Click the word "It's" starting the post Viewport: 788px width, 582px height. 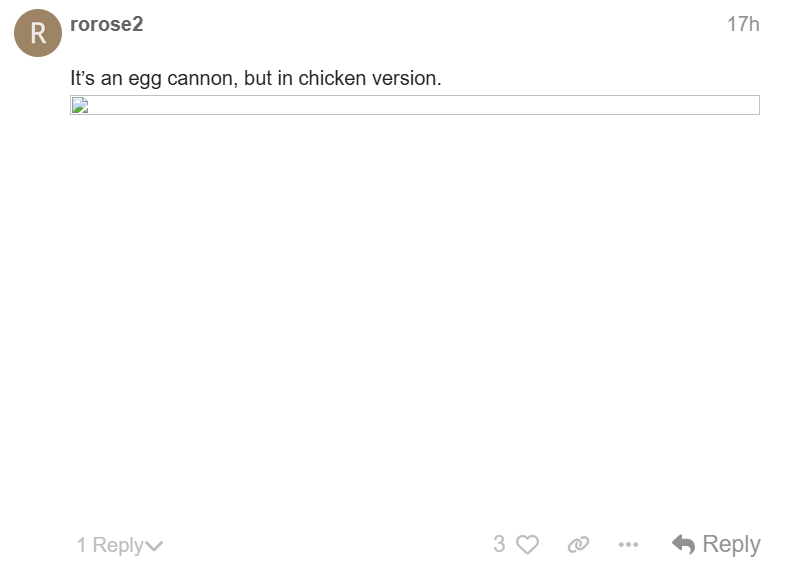click(x=83, y=78)
